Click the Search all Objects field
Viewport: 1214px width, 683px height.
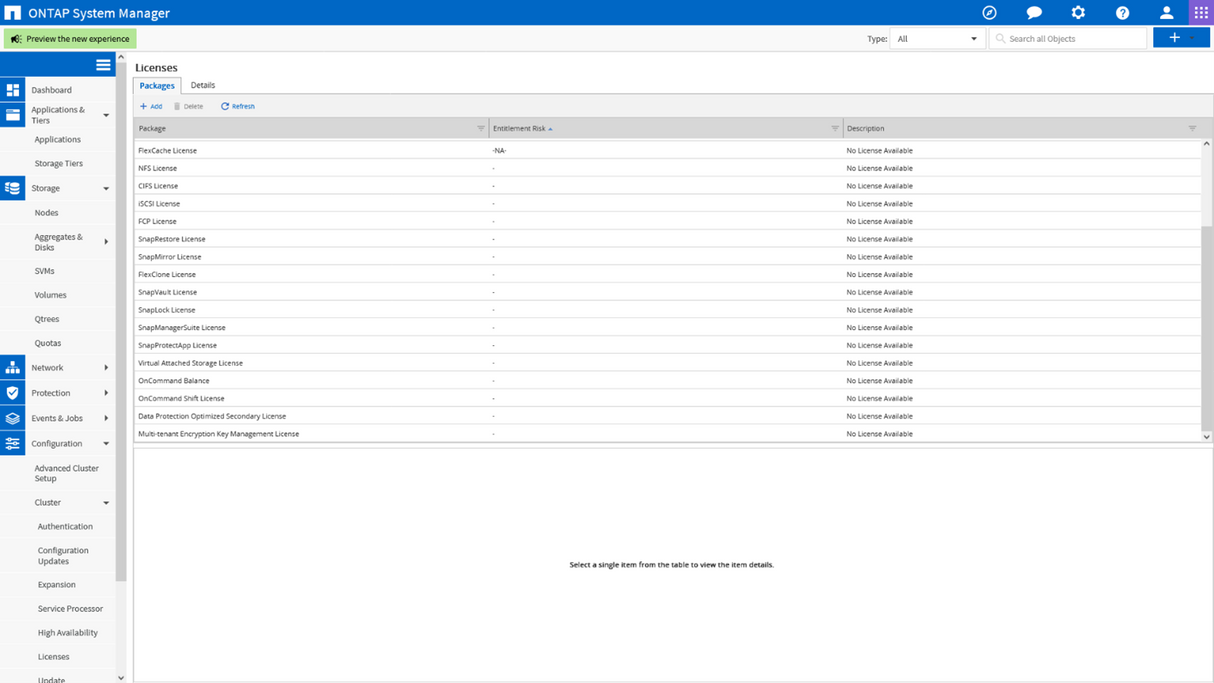(x=1068, y=38)
